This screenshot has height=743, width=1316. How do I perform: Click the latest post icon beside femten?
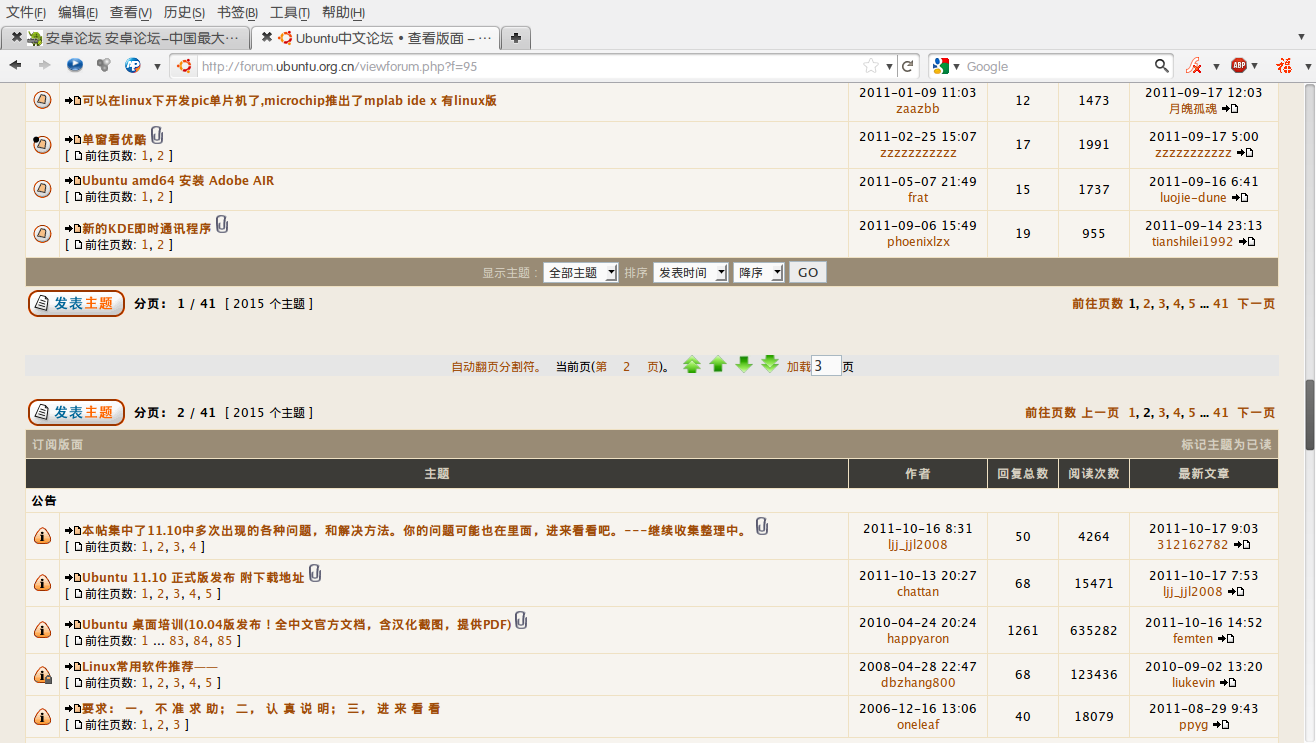point(1226,639)
